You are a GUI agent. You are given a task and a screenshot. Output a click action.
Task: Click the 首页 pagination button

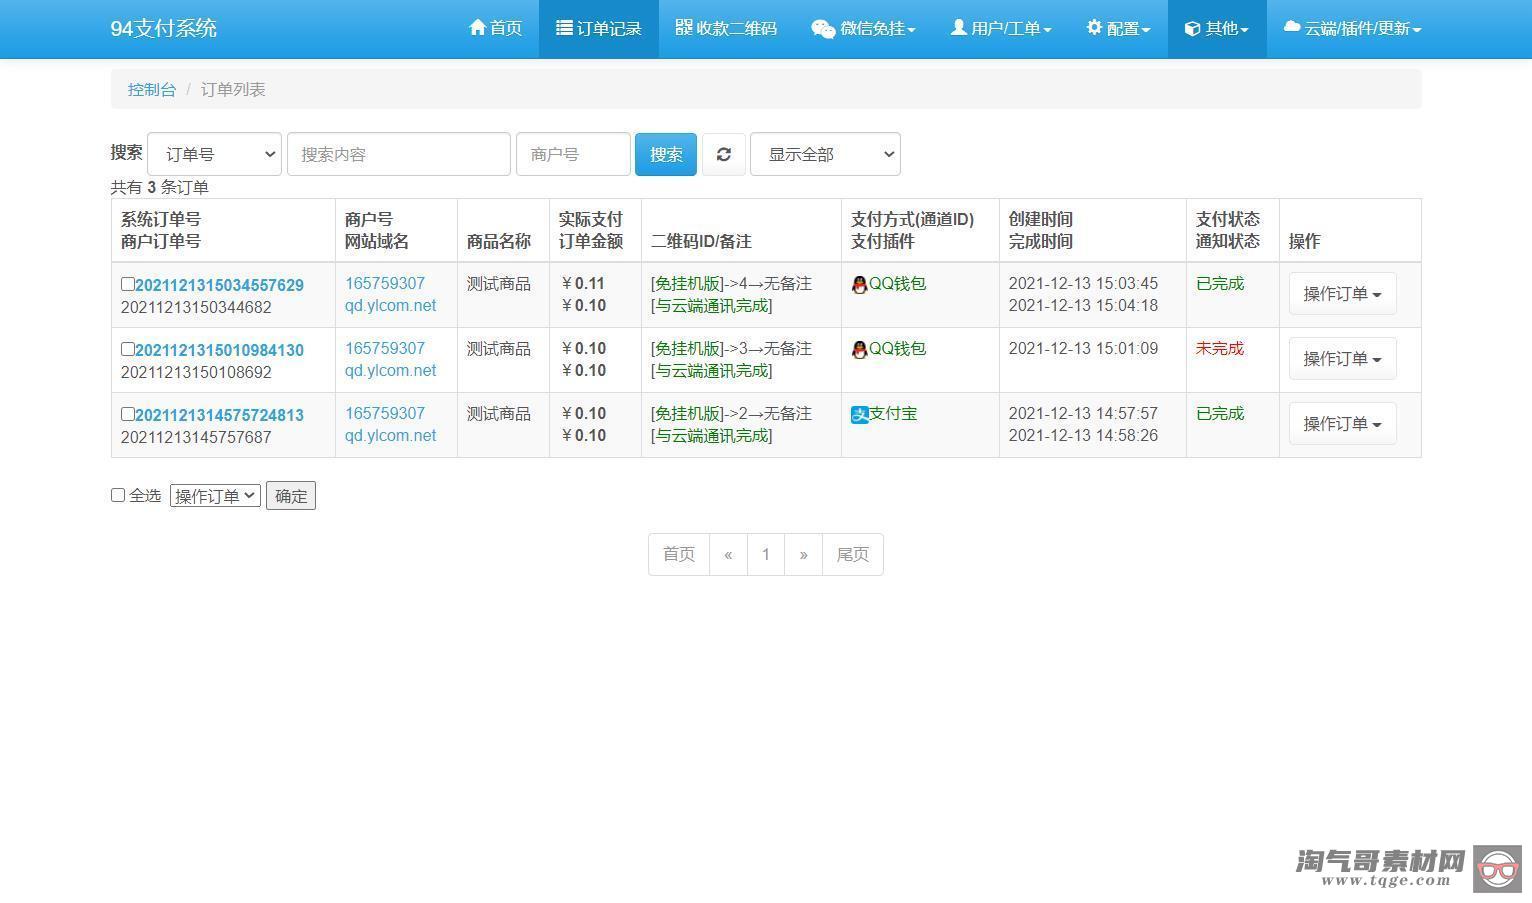click(679, 554)
